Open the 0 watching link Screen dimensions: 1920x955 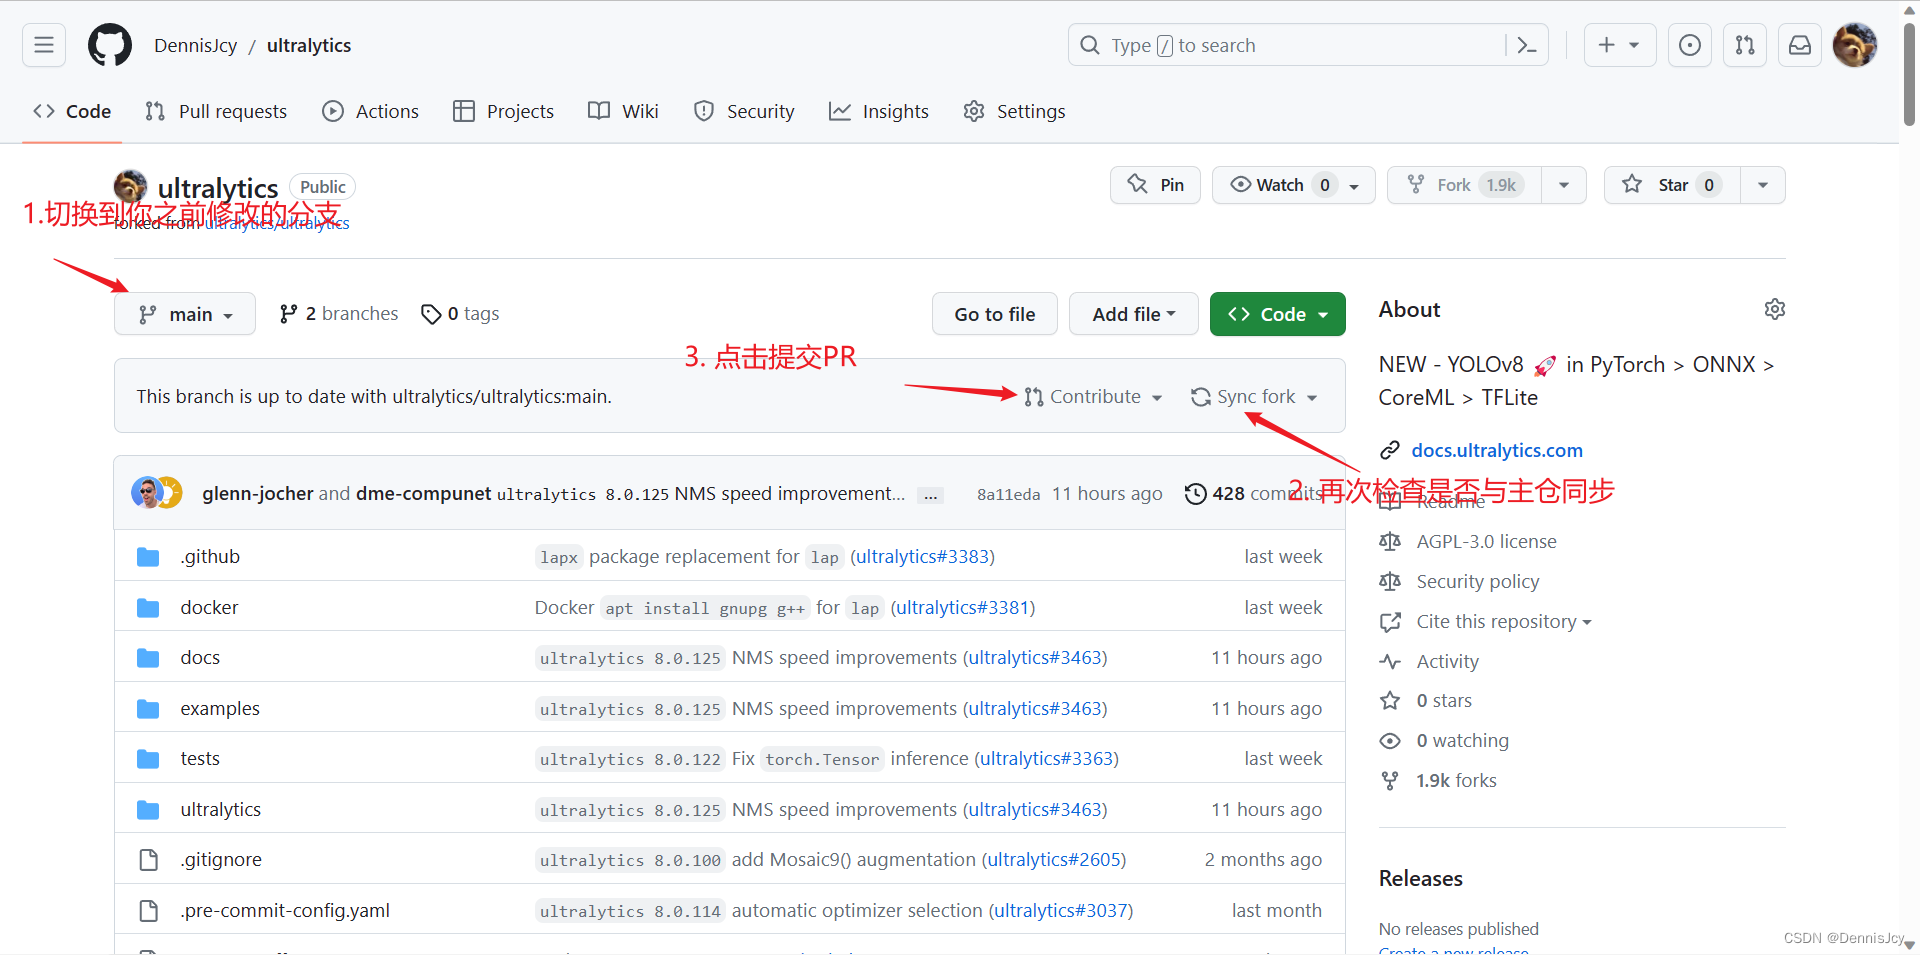[1462, 741]
